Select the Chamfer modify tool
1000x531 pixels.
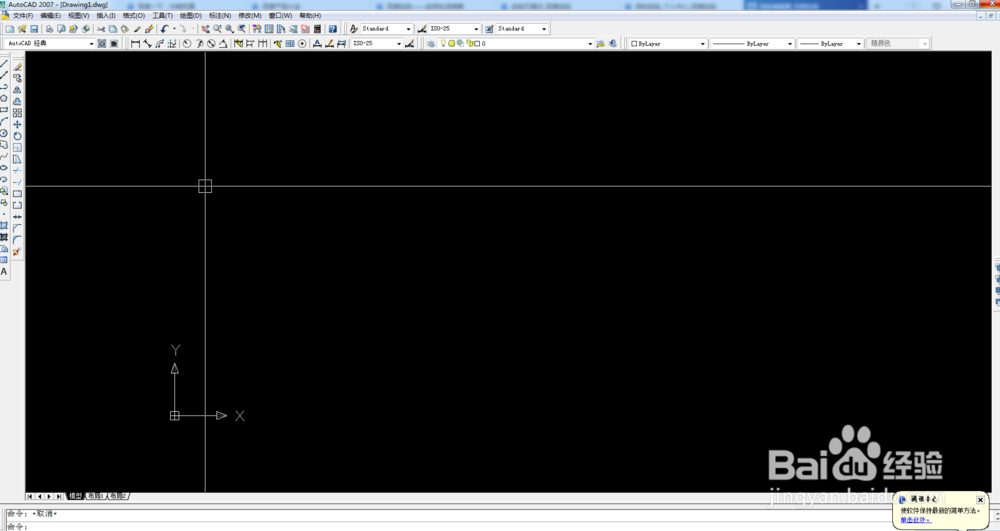[17, 228]
